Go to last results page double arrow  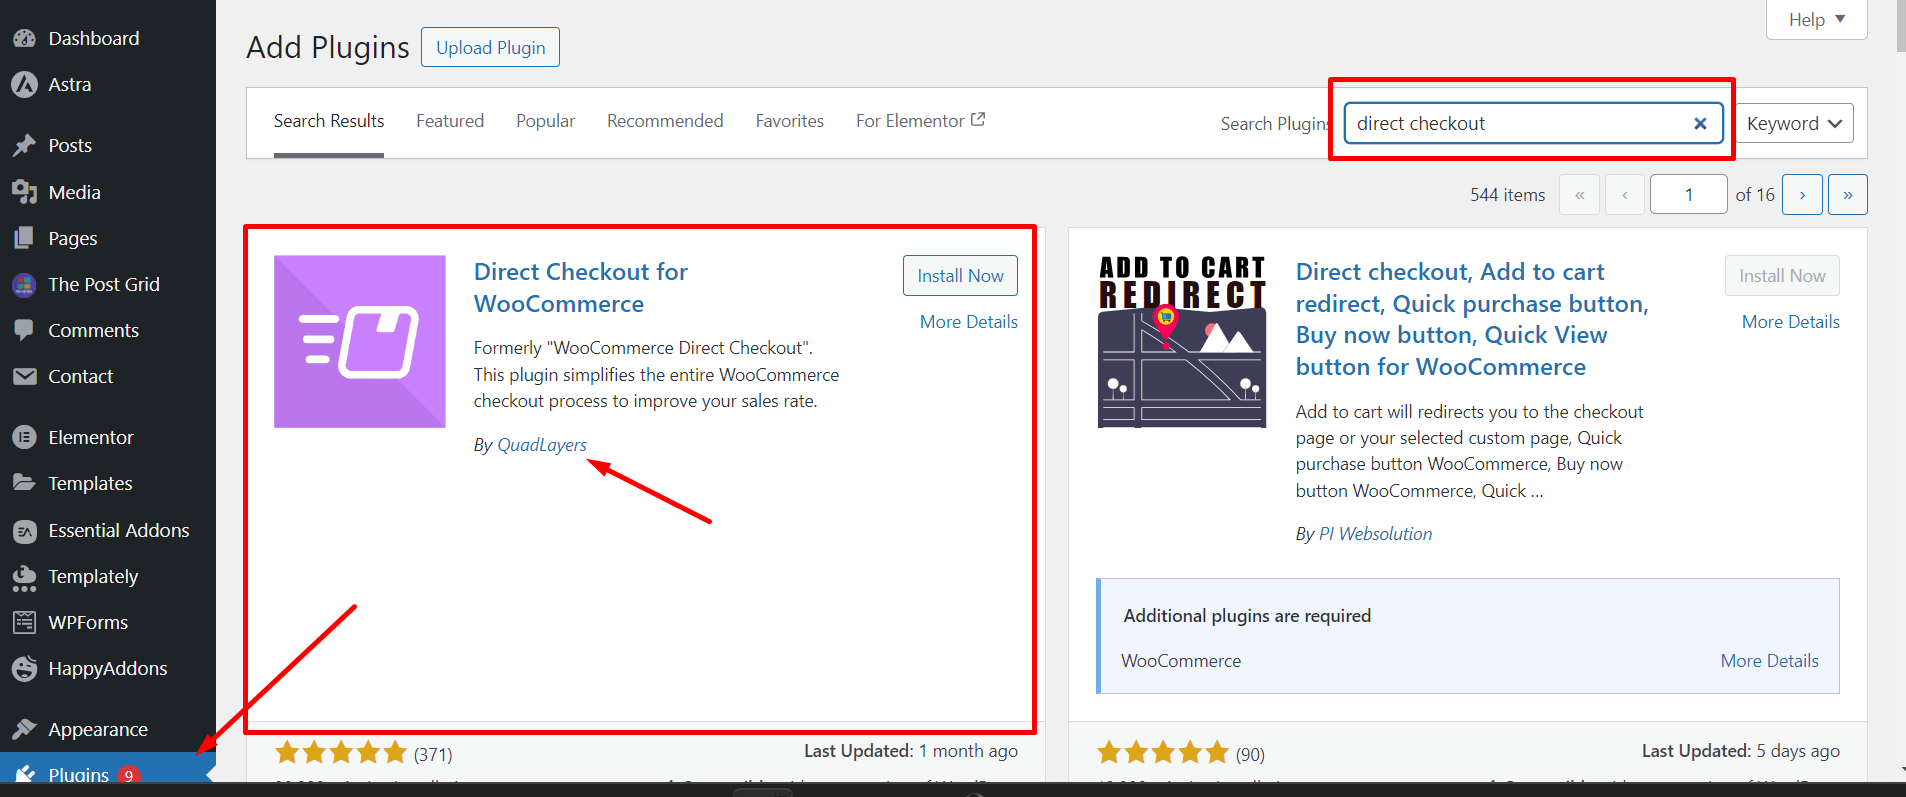tap(1848, 195)
